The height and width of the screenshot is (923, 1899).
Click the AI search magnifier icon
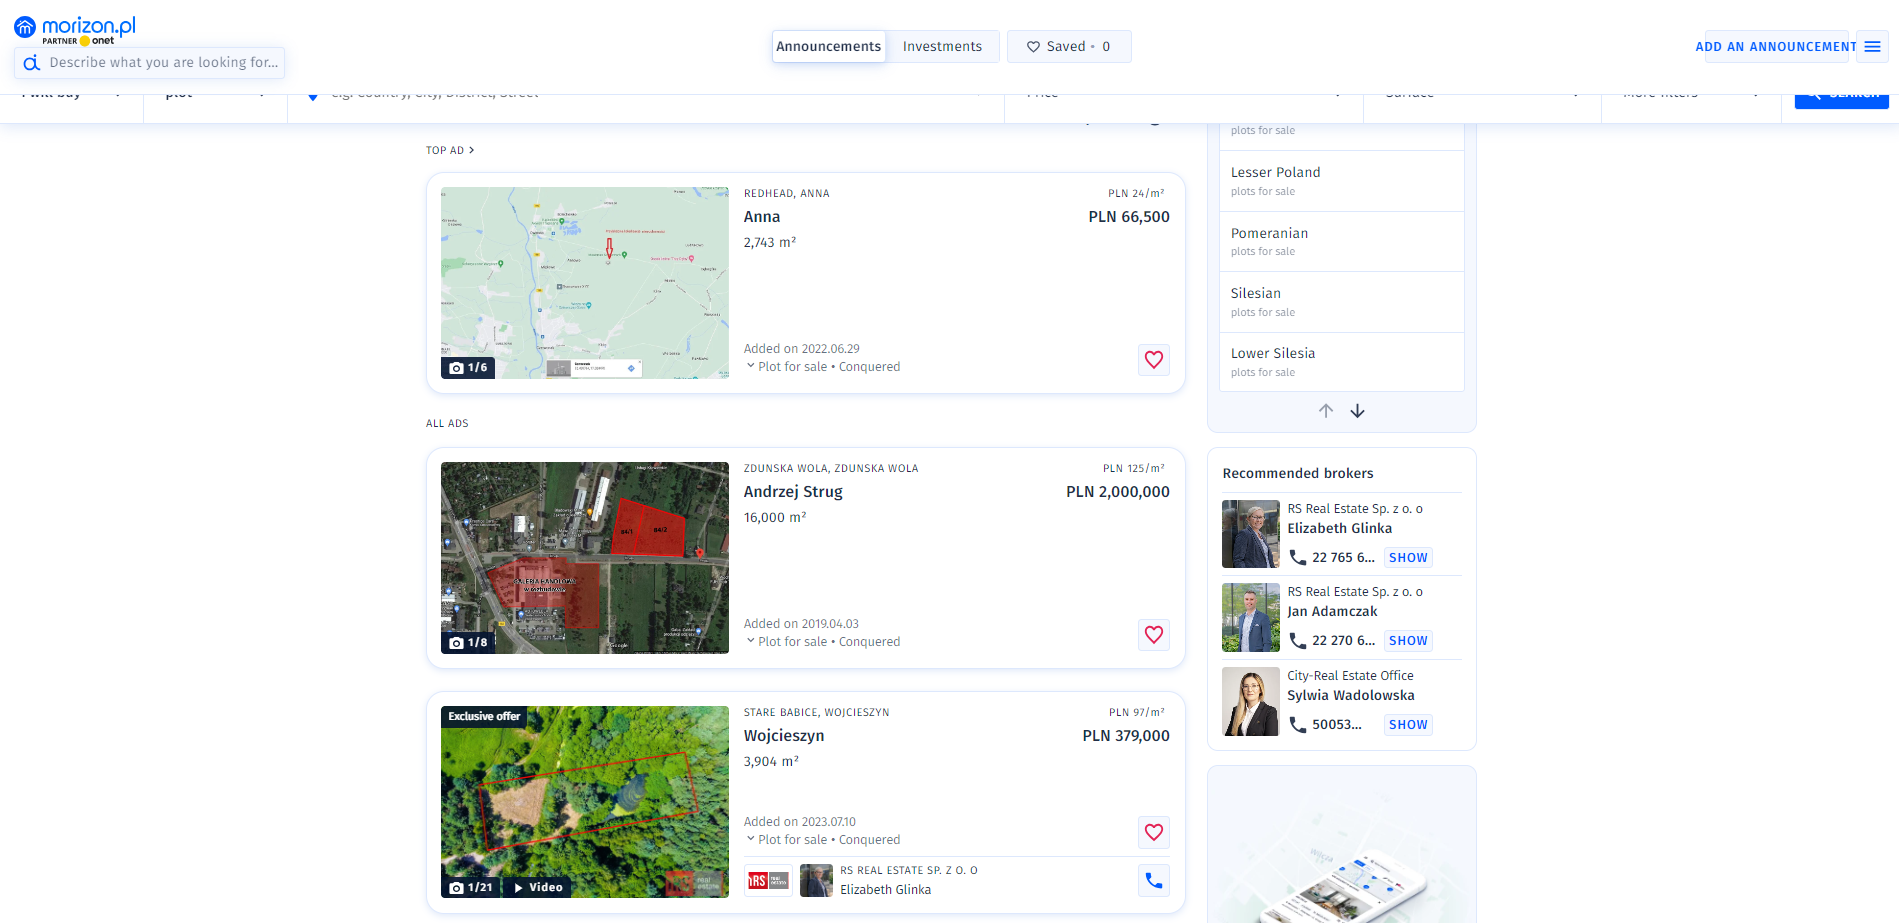coord(32,63)
